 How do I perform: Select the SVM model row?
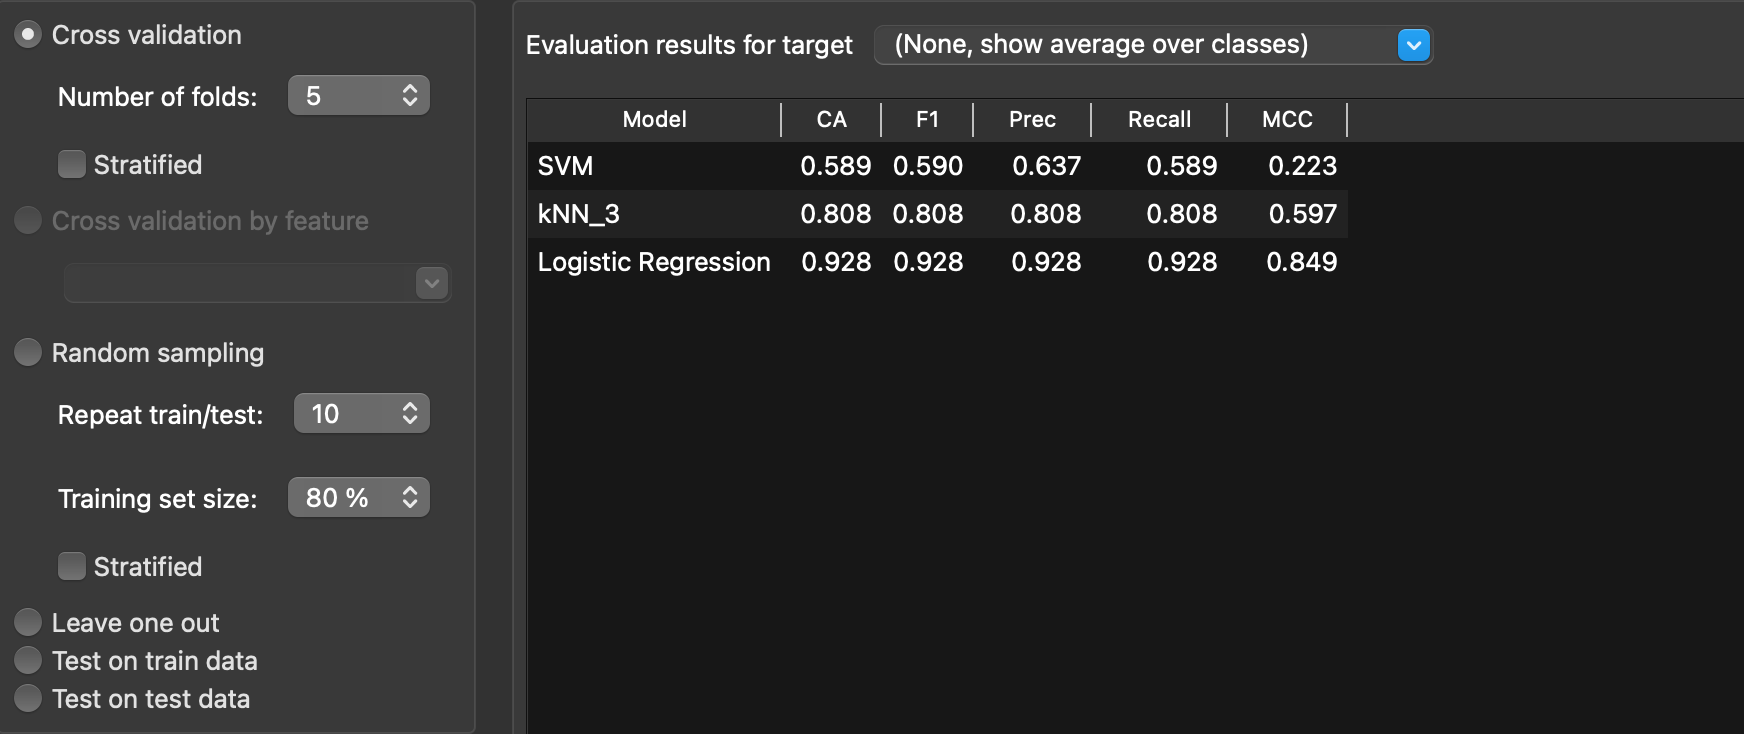click(x=566, y=166)
